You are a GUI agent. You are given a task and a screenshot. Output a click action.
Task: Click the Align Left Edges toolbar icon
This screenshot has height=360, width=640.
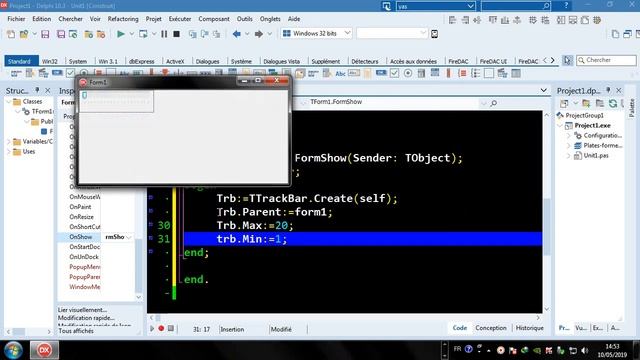452,20
